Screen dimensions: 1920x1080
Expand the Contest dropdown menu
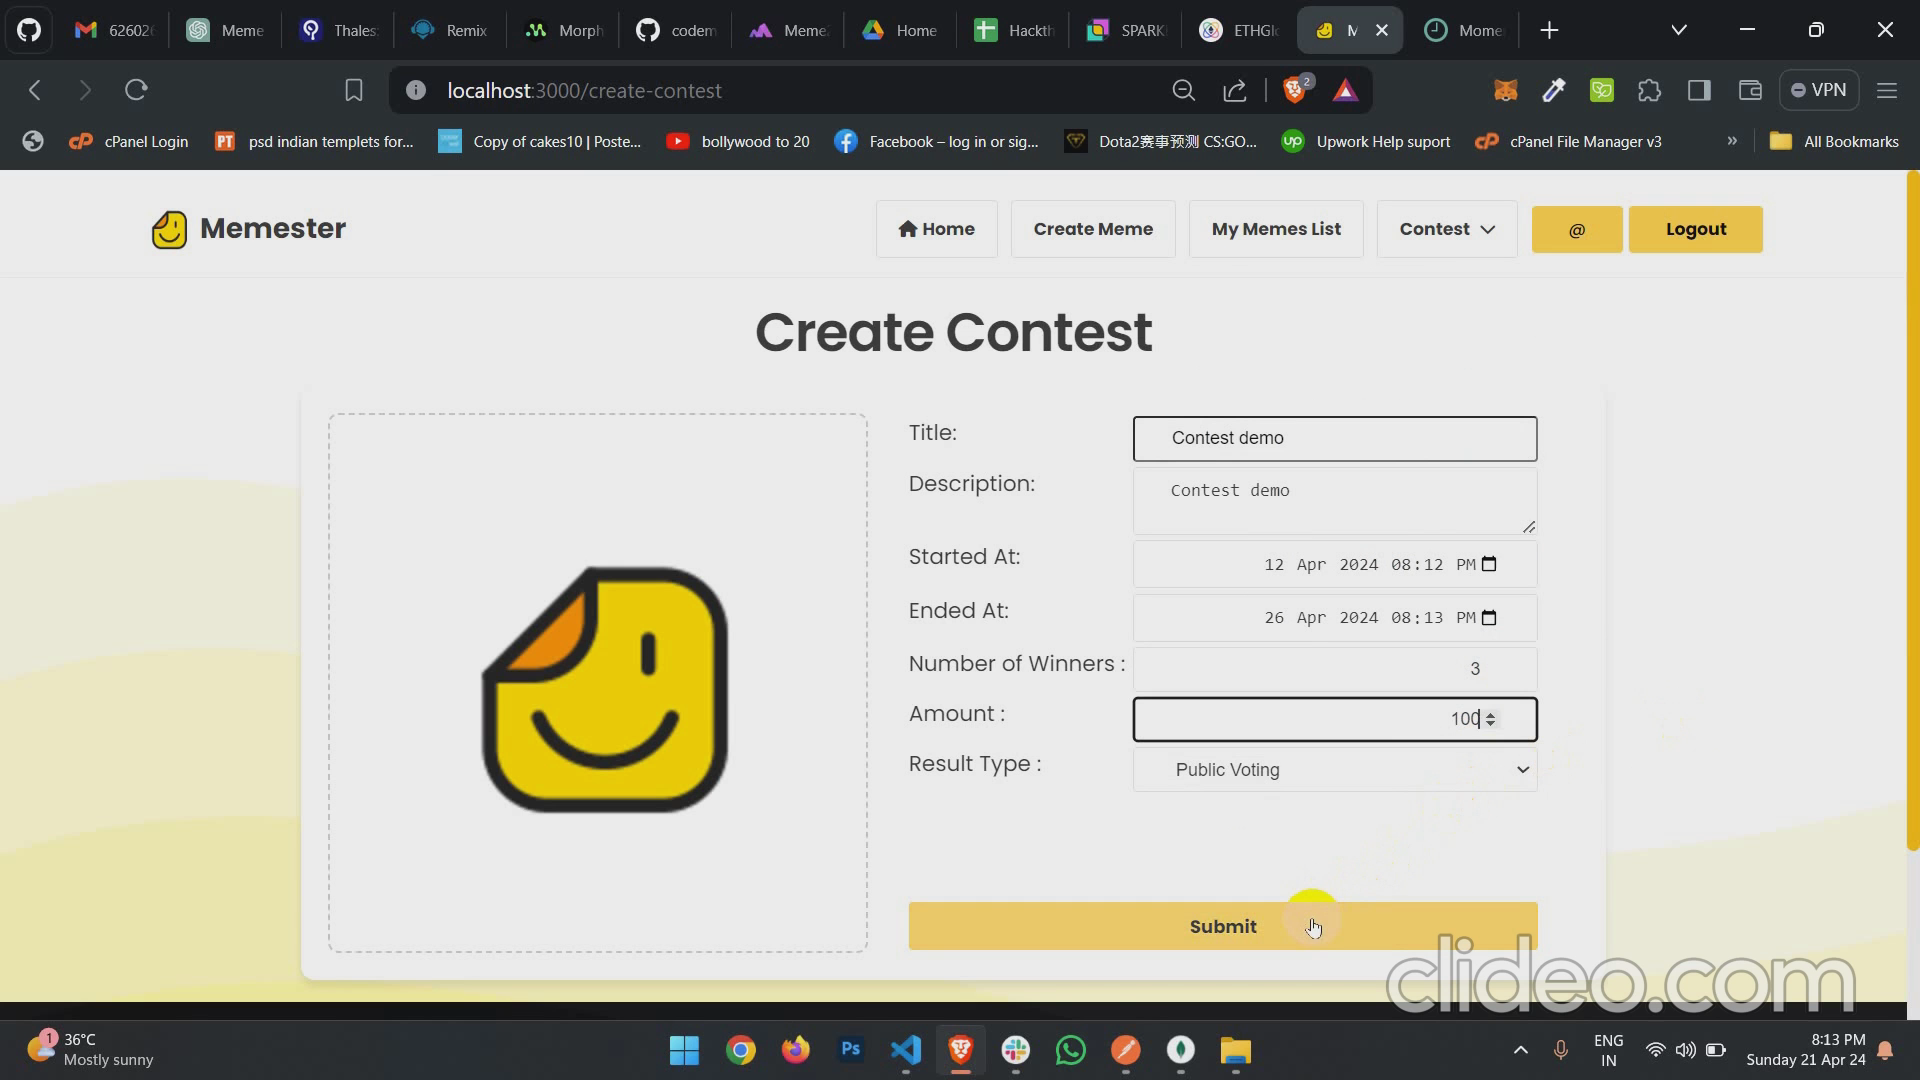pyautogui.click(x=1446, y=229)
